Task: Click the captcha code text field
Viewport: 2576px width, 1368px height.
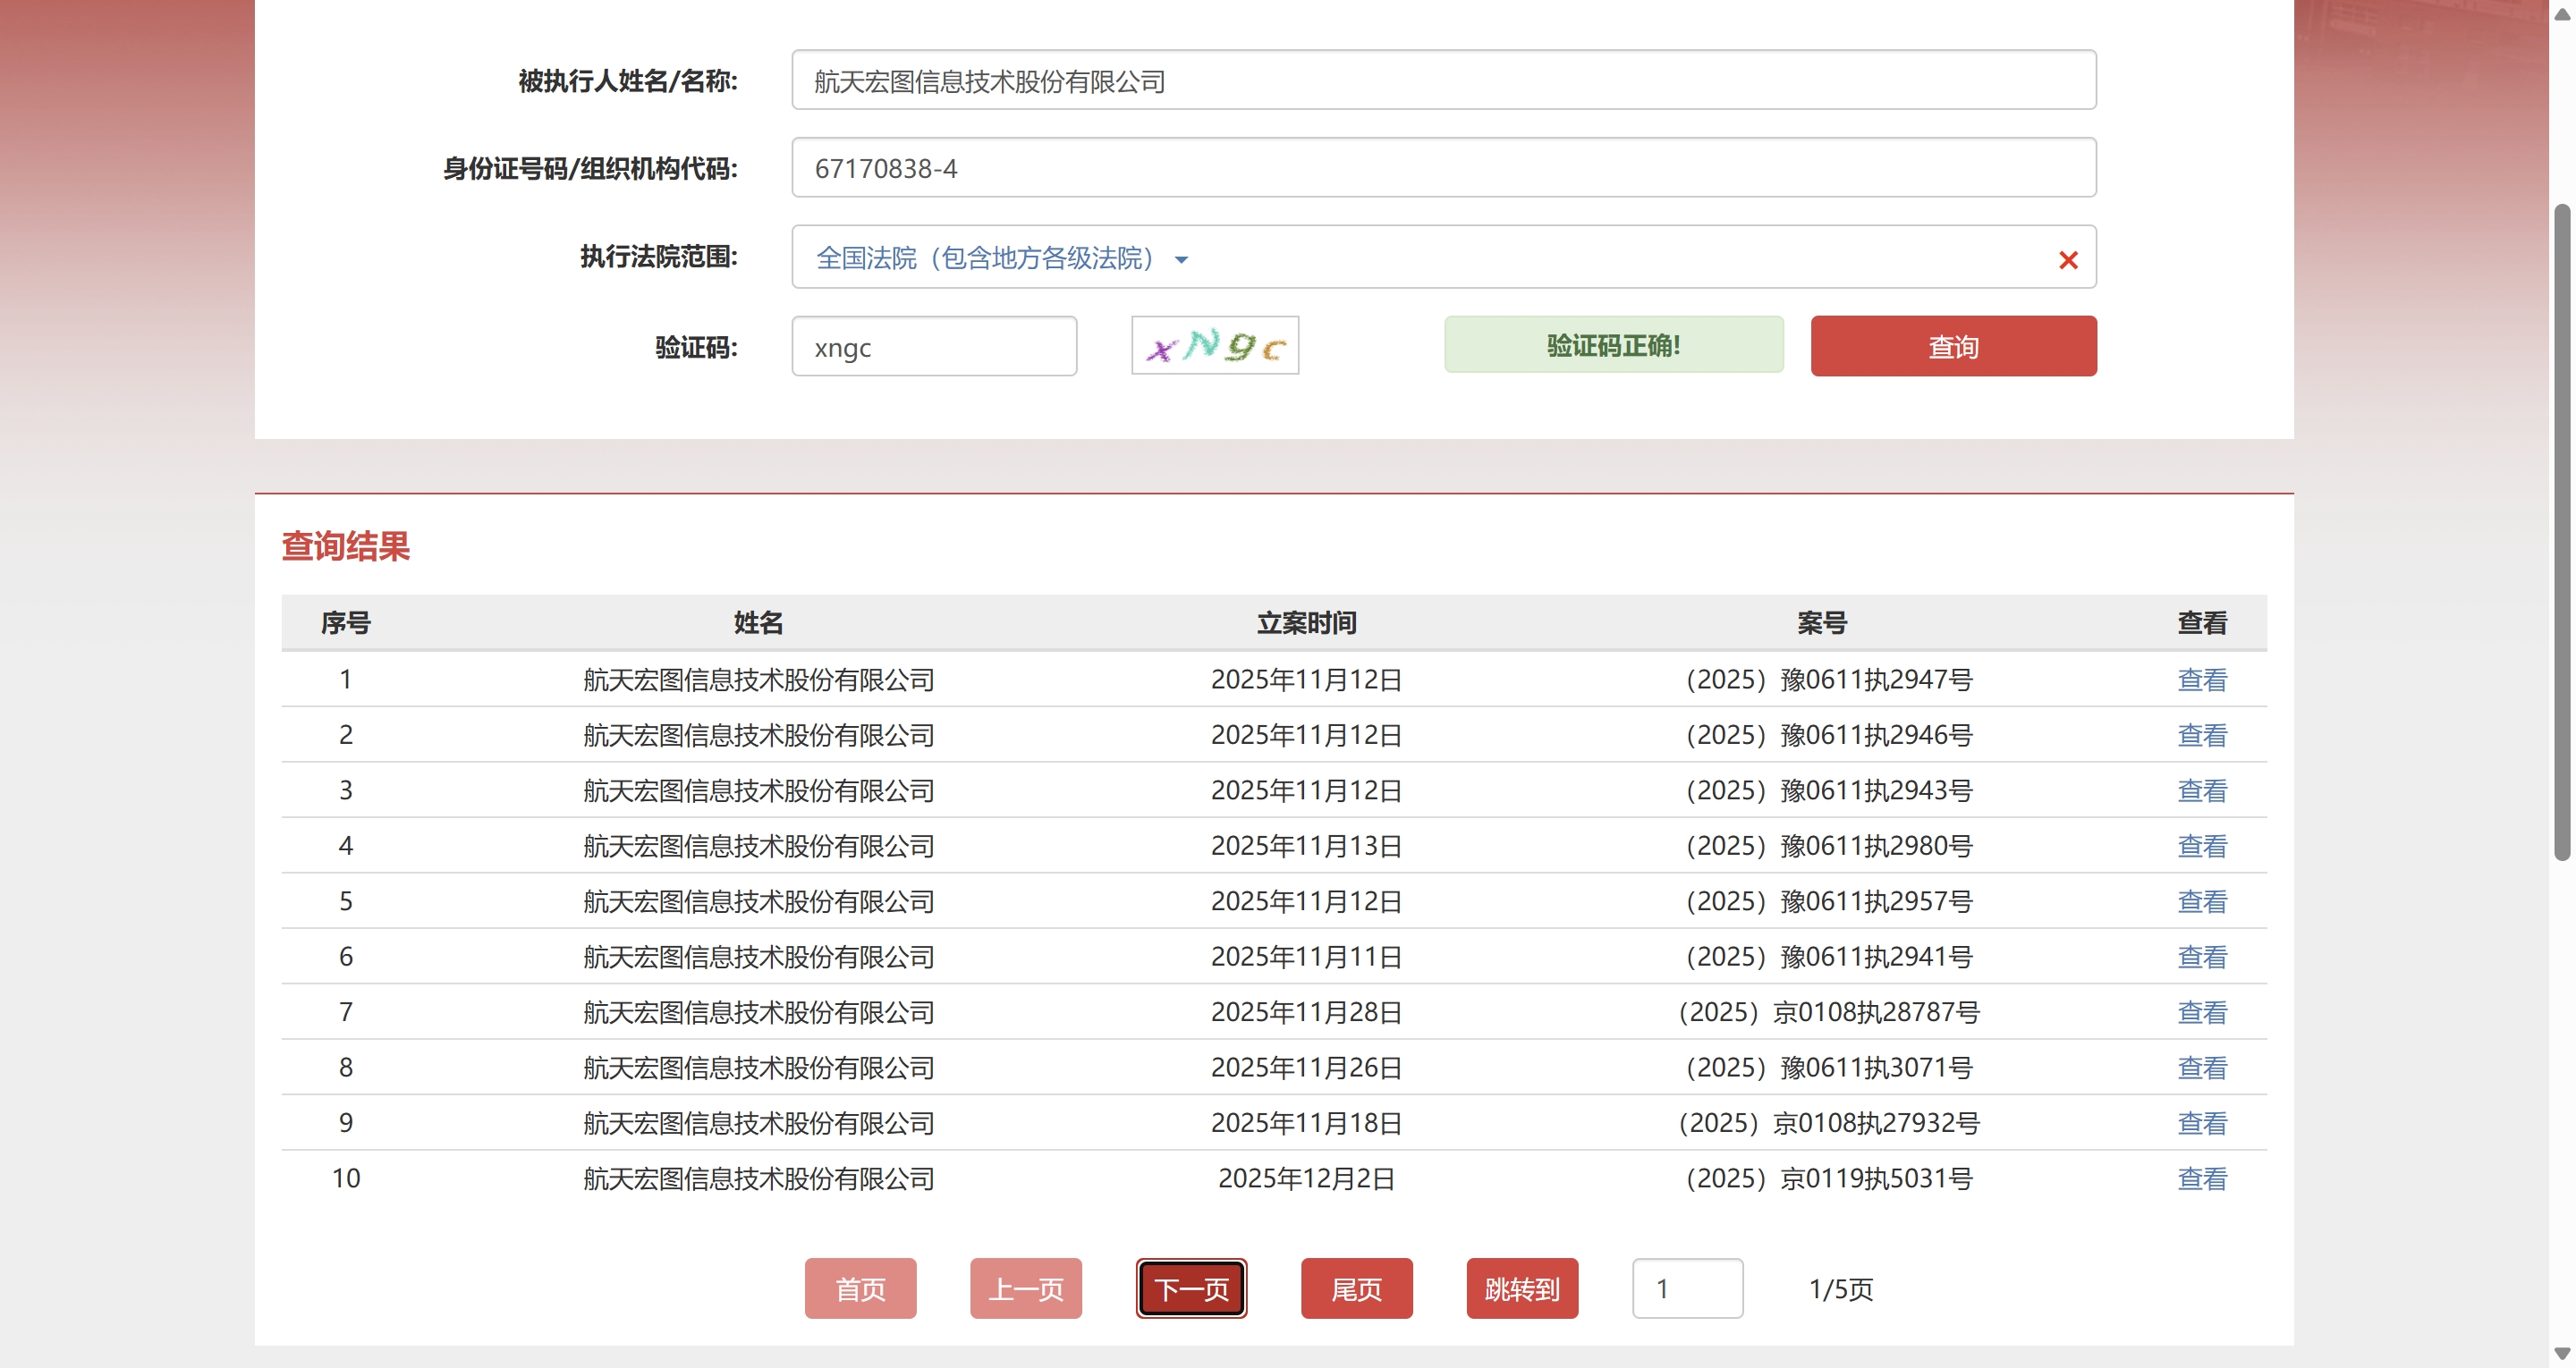Action: [933, 347]
